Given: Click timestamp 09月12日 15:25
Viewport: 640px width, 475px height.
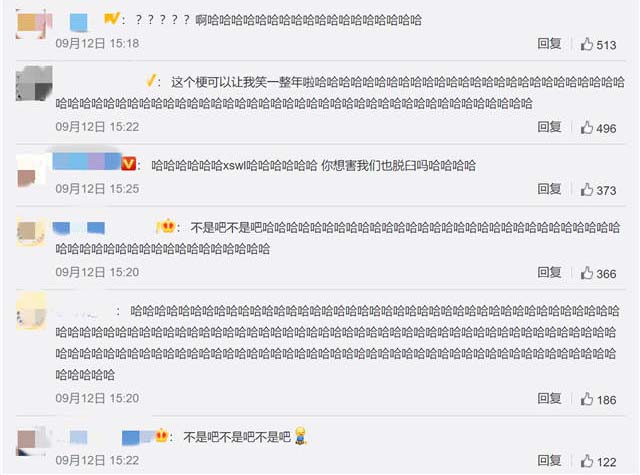Looking at the screenshot, I should point(97,189).
